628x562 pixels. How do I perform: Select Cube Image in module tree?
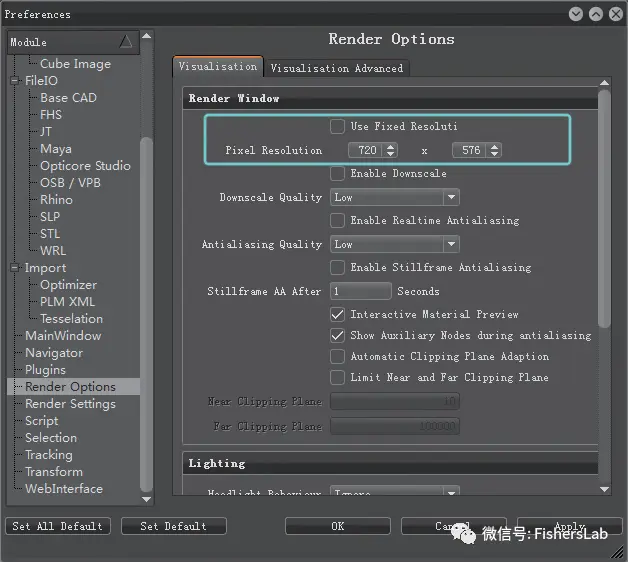(x=75, y=64)
